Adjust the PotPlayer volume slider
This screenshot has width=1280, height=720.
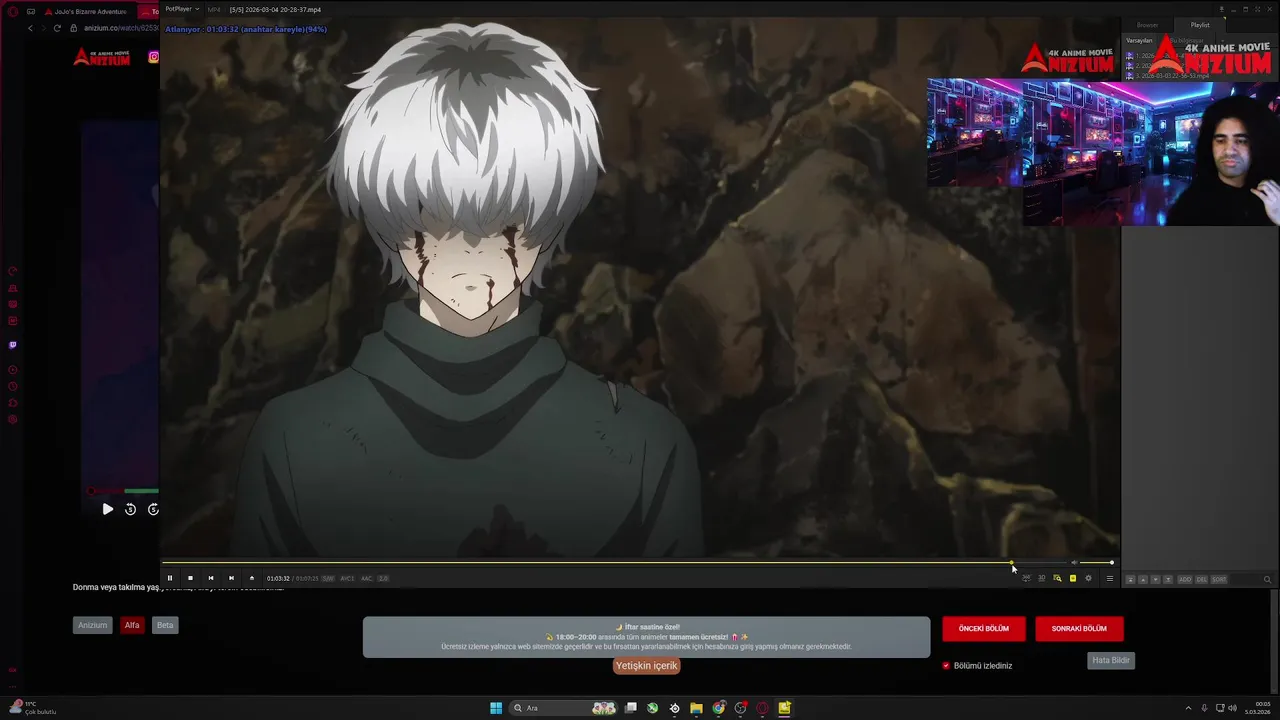1097,562
